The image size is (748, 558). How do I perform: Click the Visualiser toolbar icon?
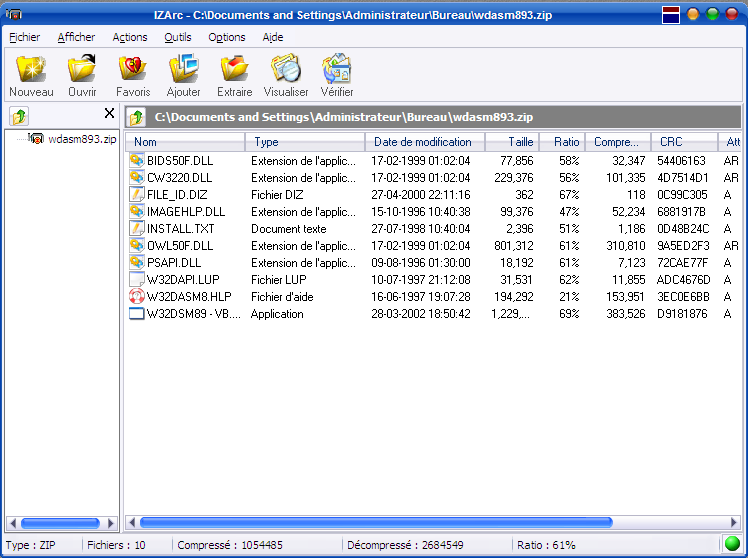pos(286,69)
